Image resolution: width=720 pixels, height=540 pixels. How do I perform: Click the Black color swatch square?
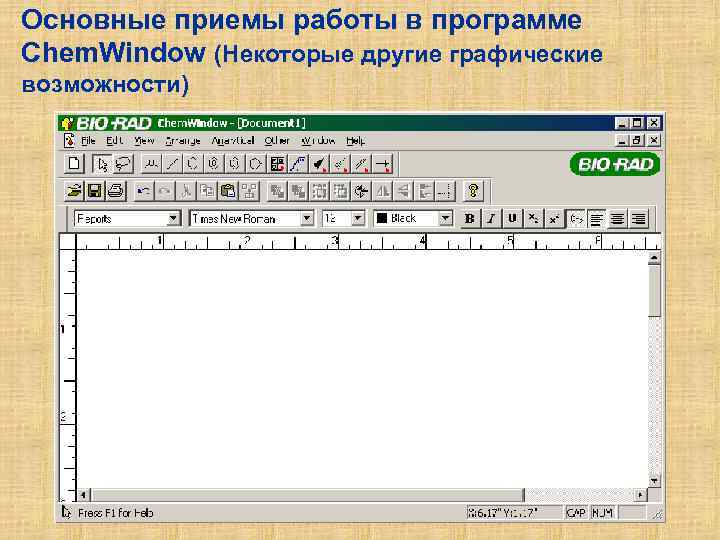coord(382,218)
